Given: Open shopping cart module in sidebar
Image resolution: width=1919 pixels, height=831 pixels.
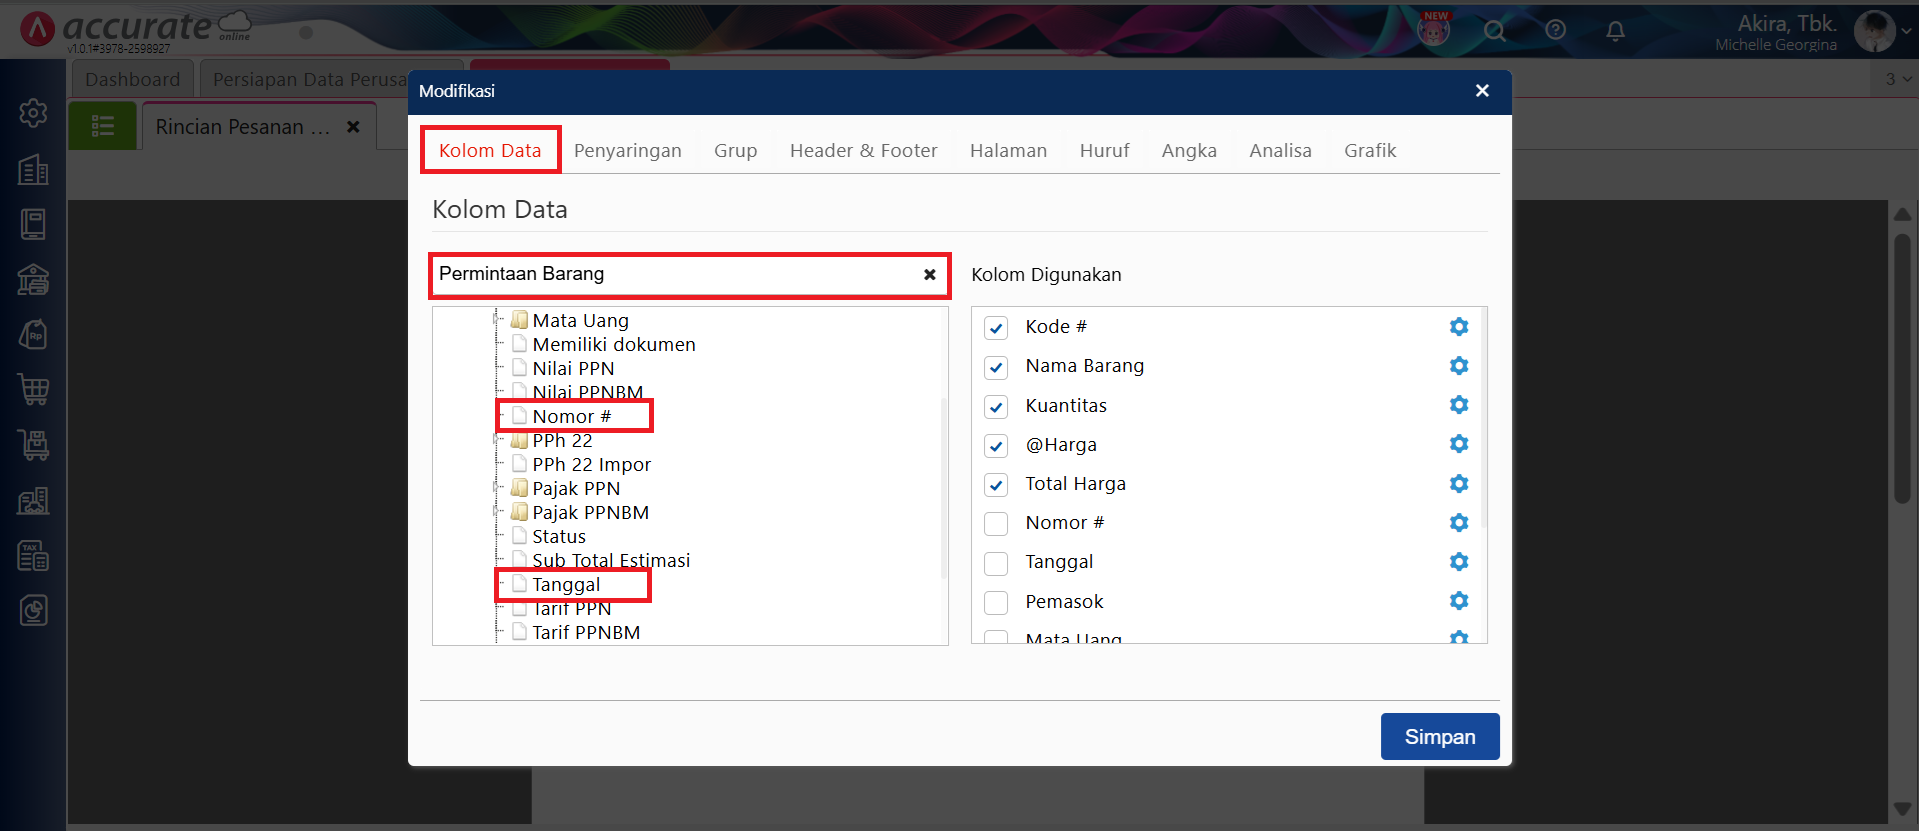Looking at the screenshot, I should coord(33,389).
